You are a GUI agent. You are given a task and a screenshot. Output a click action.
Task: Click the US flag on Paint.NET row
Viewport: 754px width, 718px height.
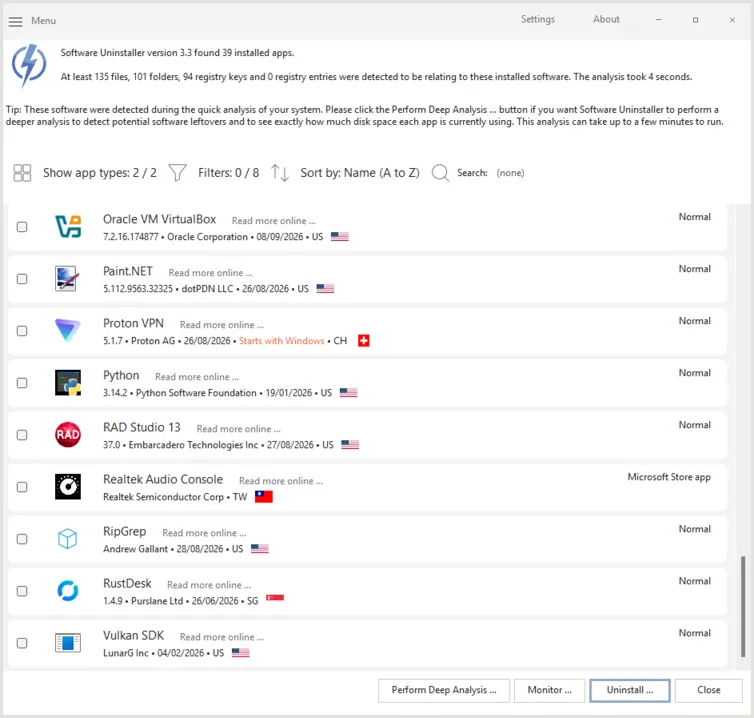(x=325, y=289)
